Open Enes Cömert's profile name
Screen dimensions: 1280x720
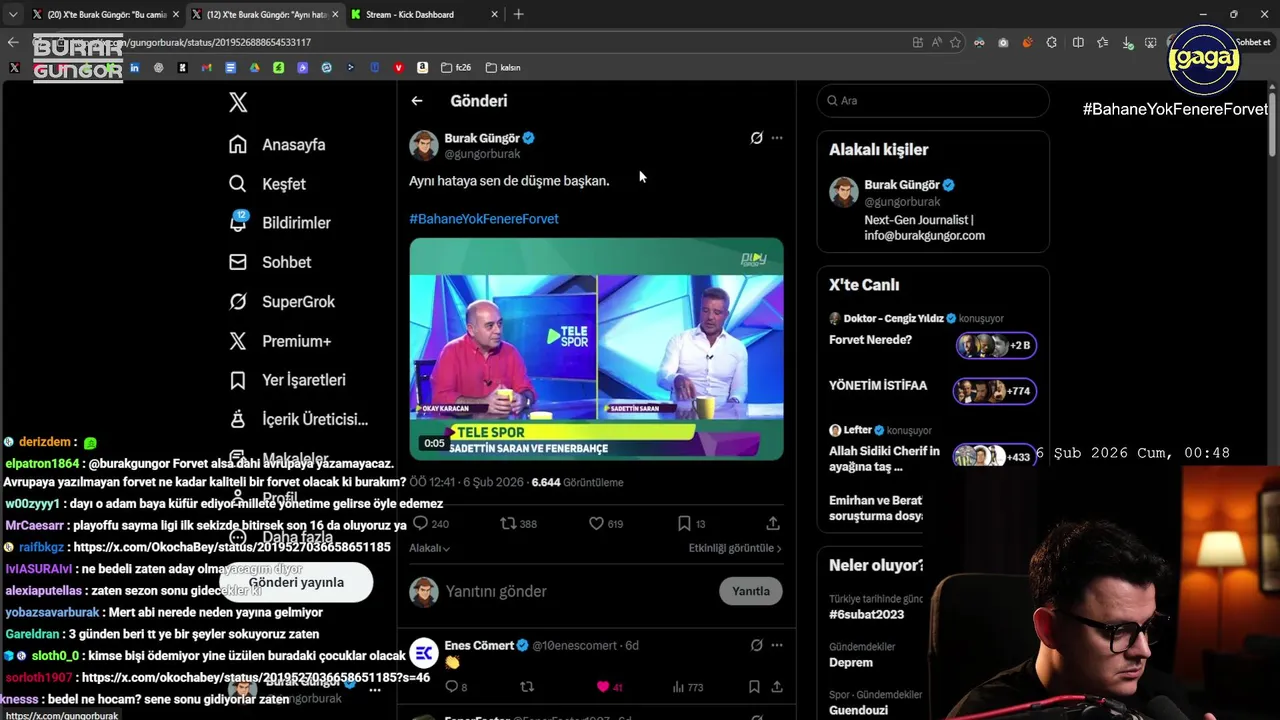[x=479, y=645]
